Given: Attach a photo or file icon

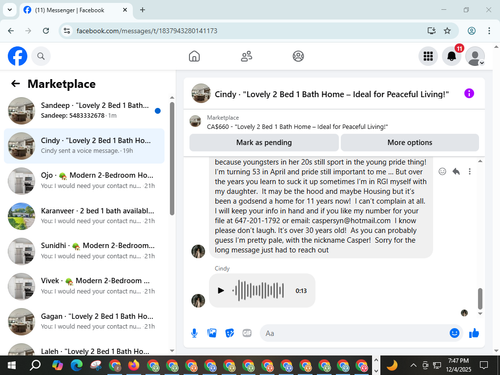Looking at the screenshot, I should coord(212,333).
